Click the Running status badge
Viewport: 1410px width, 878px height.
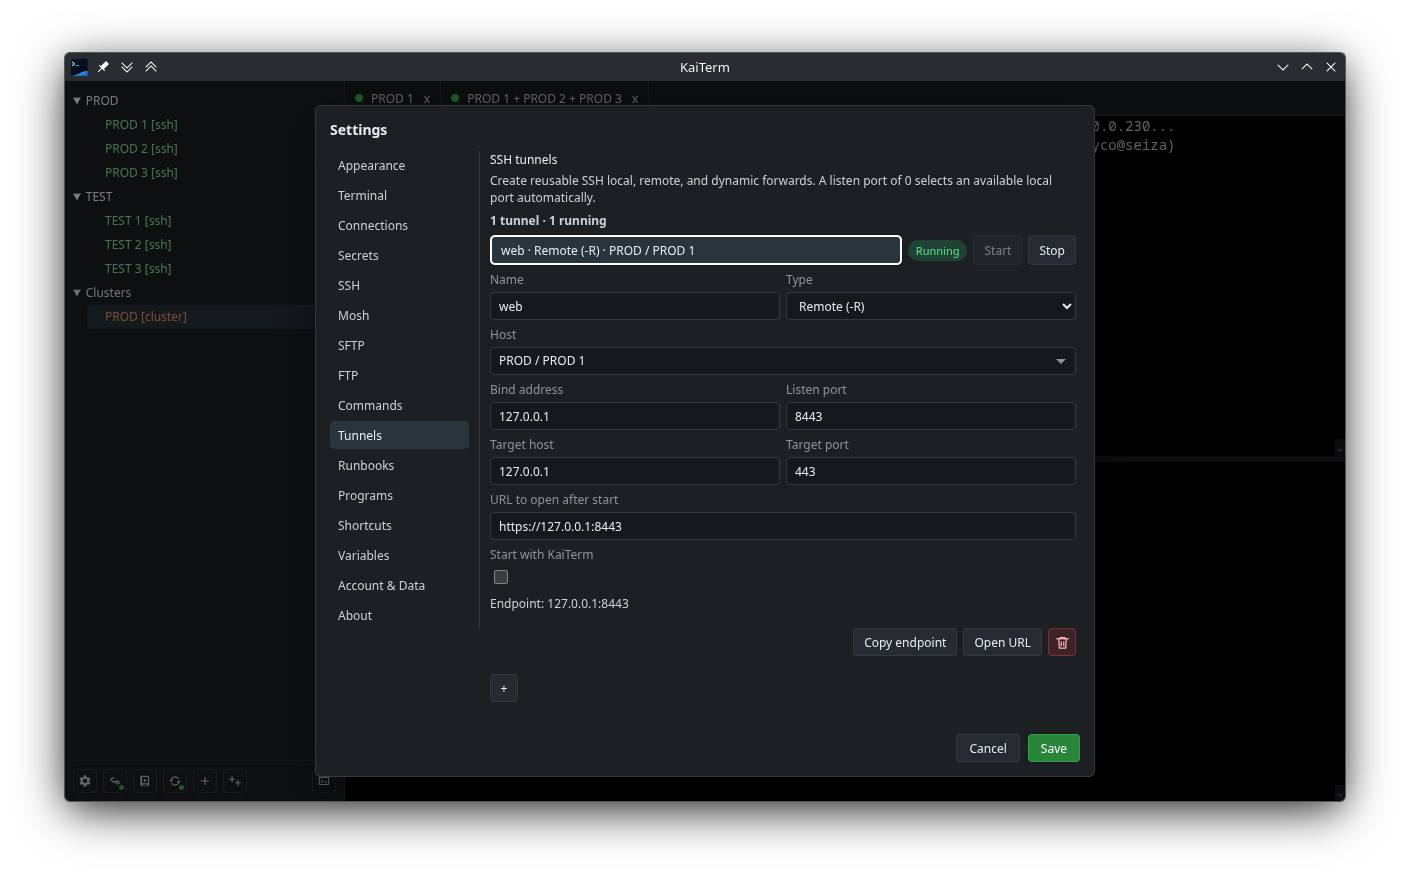pyautogui.click(x=937, y=251)
